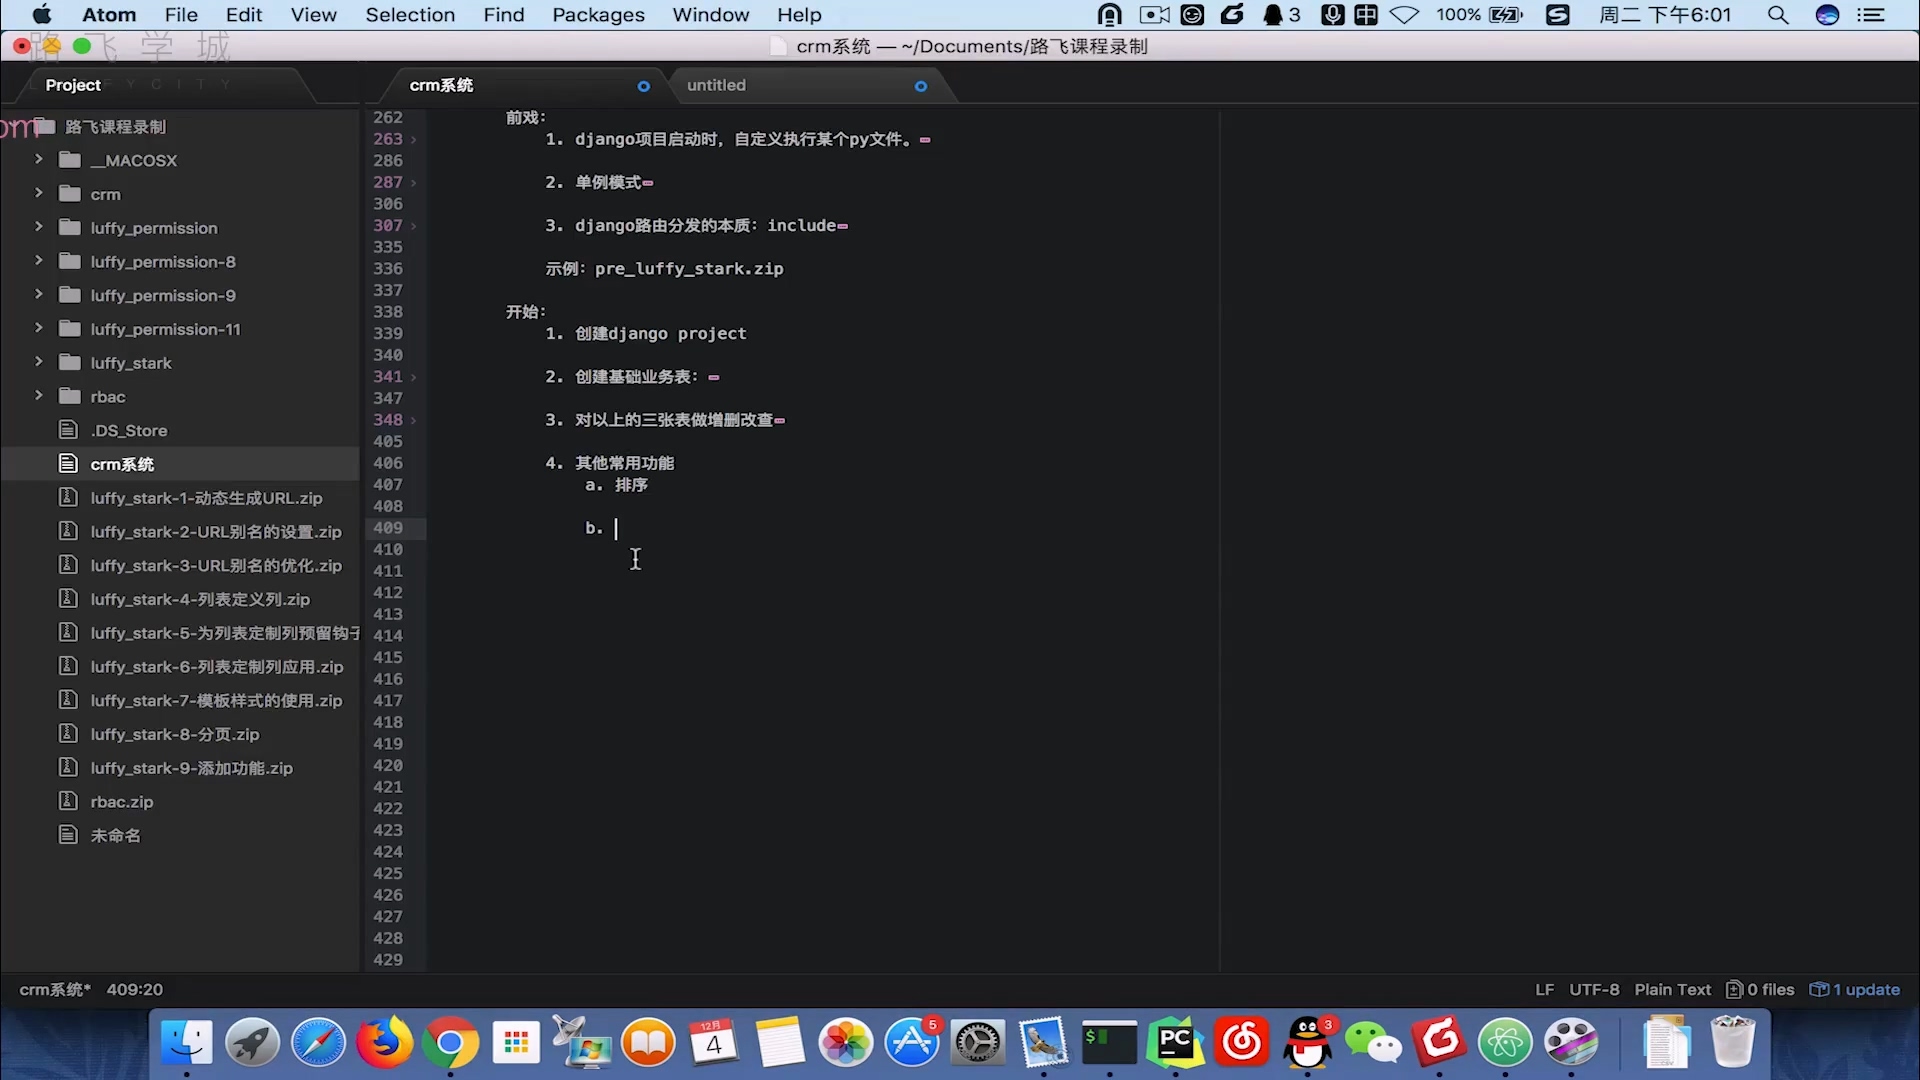Click the 1 update package indicator
The height and width of the screenshot is (1080, 1920).
1855,990
